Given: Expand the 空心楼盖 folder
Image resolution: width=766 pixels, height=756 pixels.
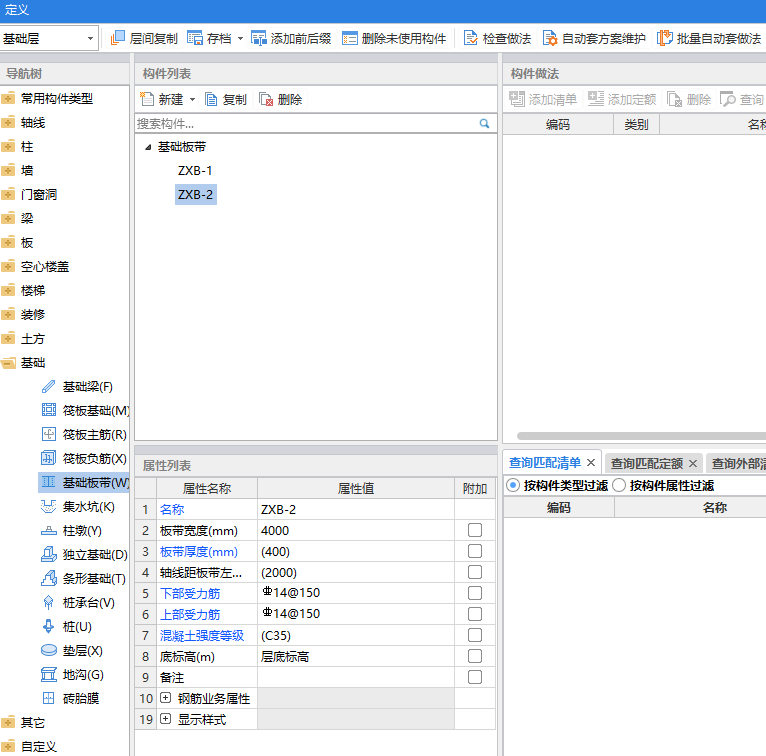Looking at the screenshot, I should tap(8, 267).
